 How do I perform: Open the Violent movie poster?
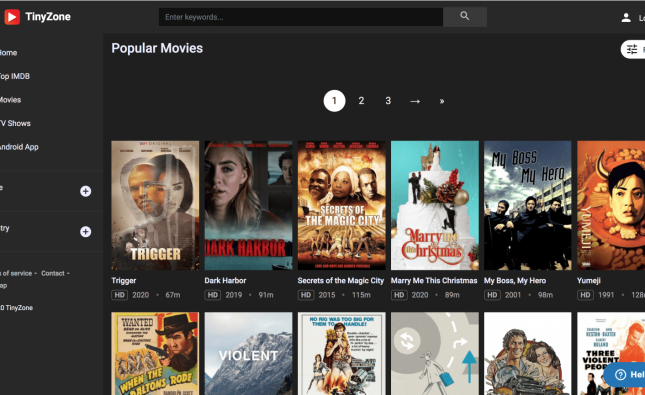pyautogui.click(x=248, y=353)
